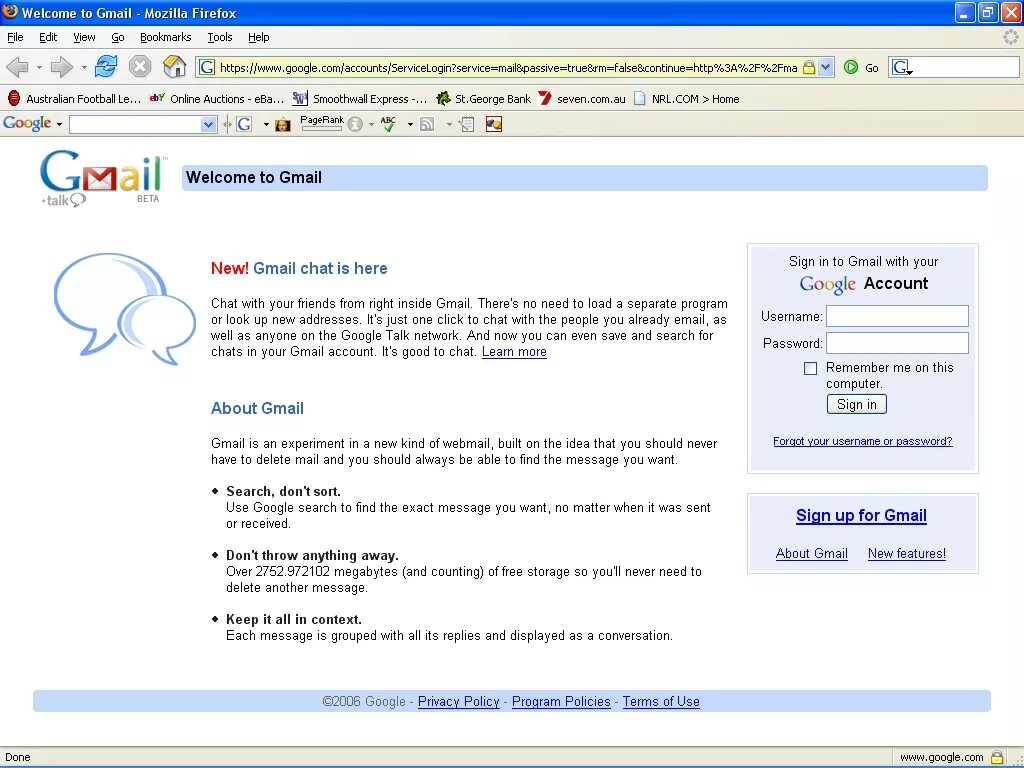Click the AutoFill form icon in Google toolbar
The image size is (1024, 768).
coord(467,124)
